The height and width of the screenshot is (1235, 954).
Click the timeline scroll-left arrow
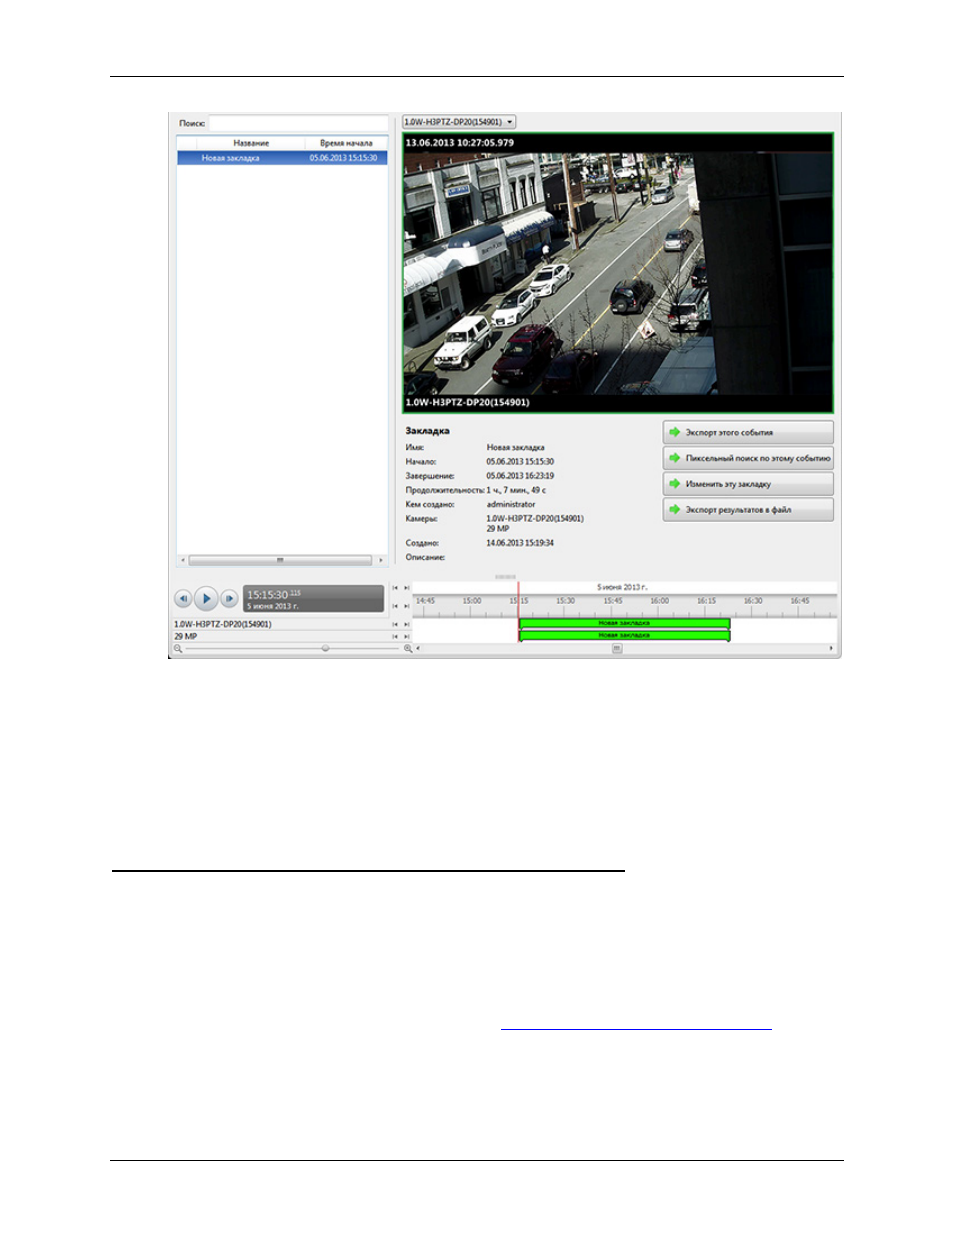click(418, 649)
